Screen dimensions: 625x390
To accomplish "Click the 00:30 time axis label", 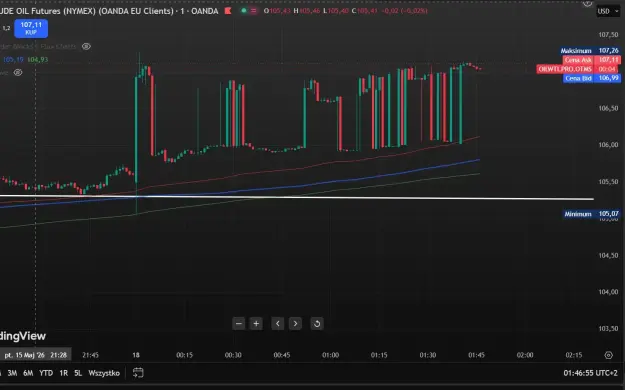I will click(233, 355).
